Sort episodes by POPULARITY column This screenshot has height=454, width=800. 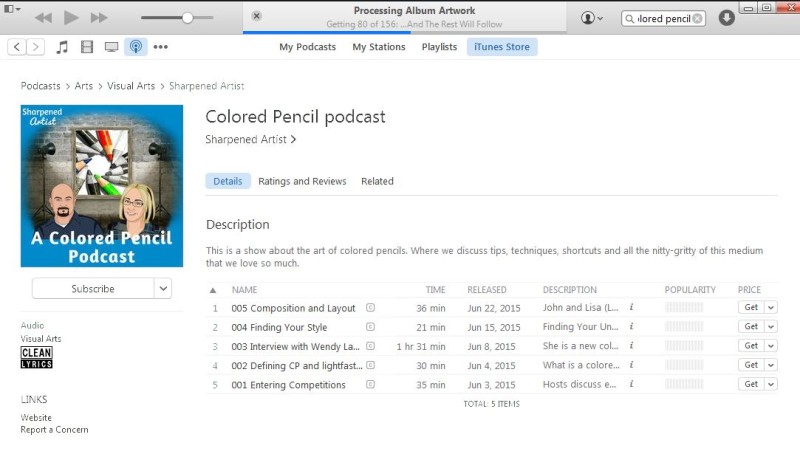click(x=690, y=290)
